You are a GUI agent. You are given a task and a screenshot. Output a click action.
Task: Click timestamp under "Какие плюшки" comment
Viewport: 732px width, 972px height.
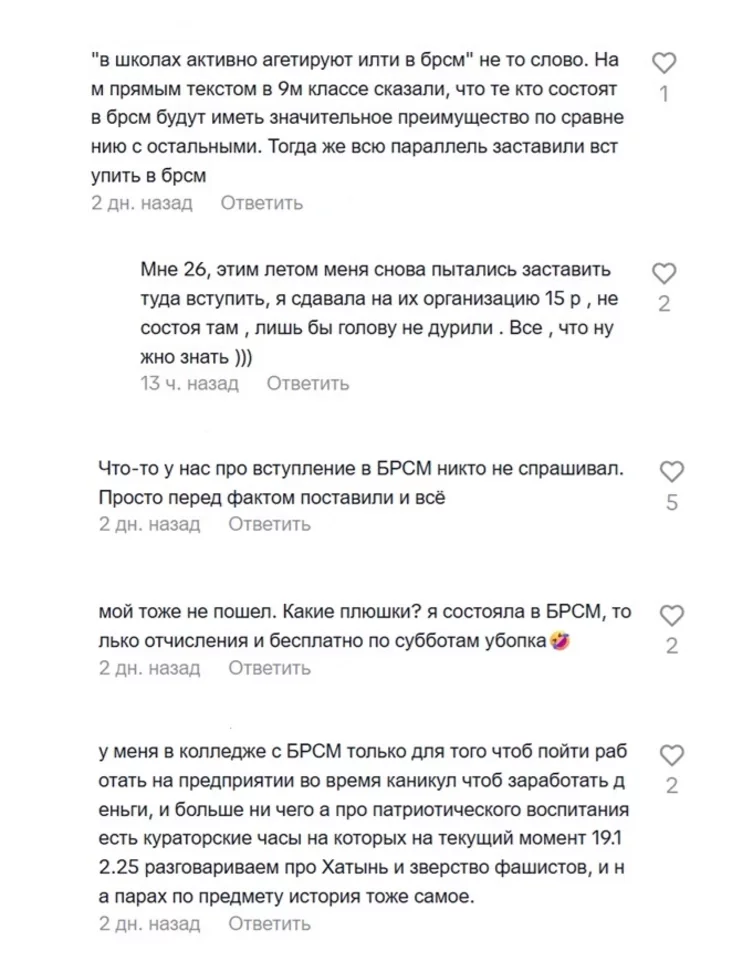click(x=150, y=667)
